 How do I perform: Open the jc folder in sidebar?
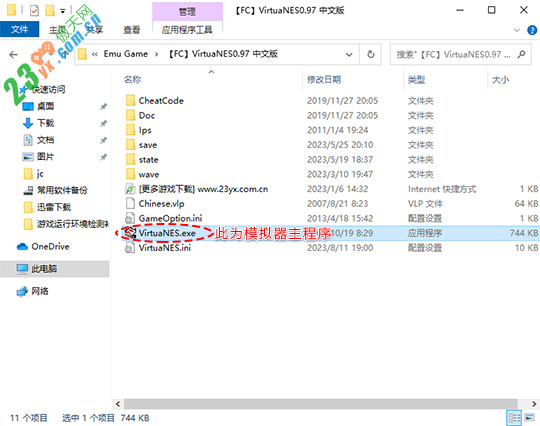[x=33, y=174]
